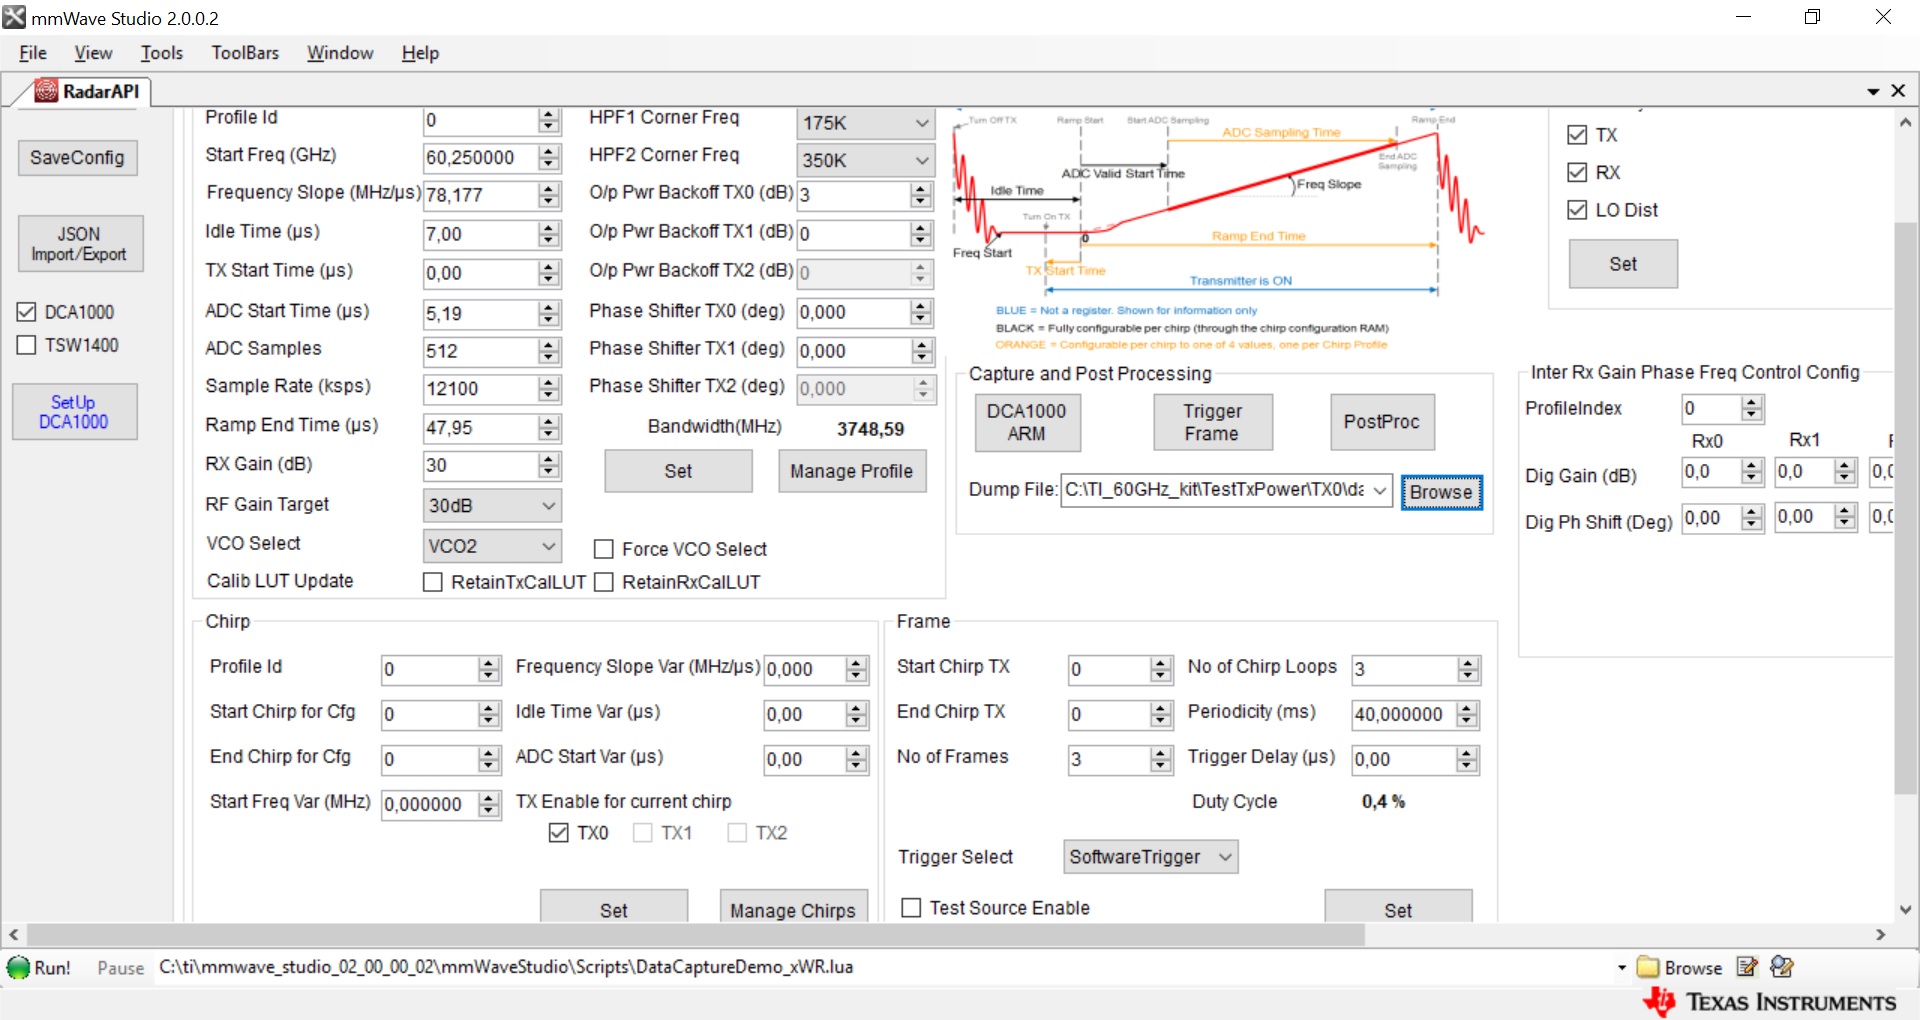Click the Frequency Slope value field
This screenshot has width=1920, height=1020.
[x=481, y=195]
